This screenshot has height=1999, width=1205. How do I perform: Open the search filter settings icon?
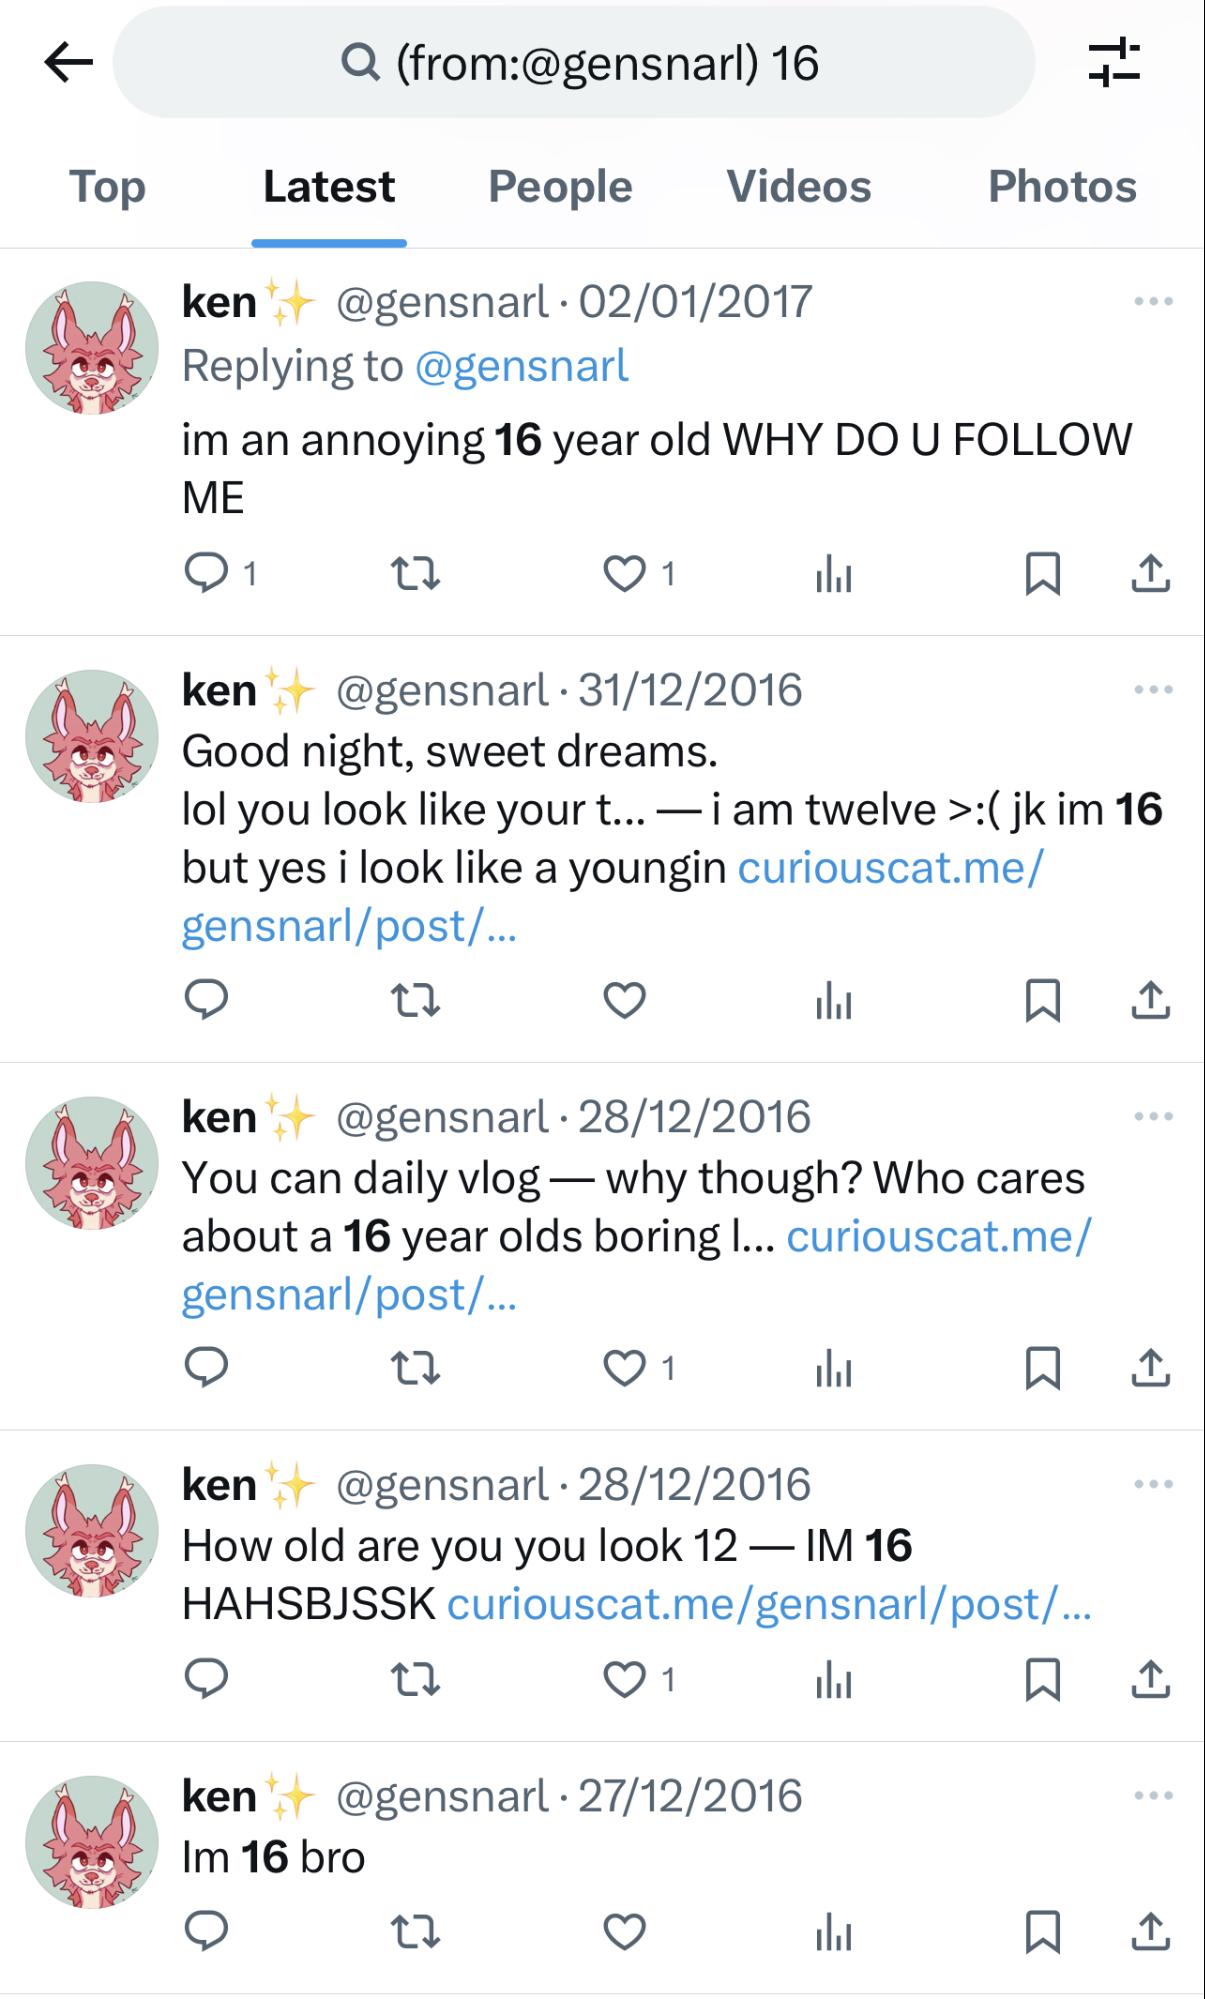(x=1113, y=63)
